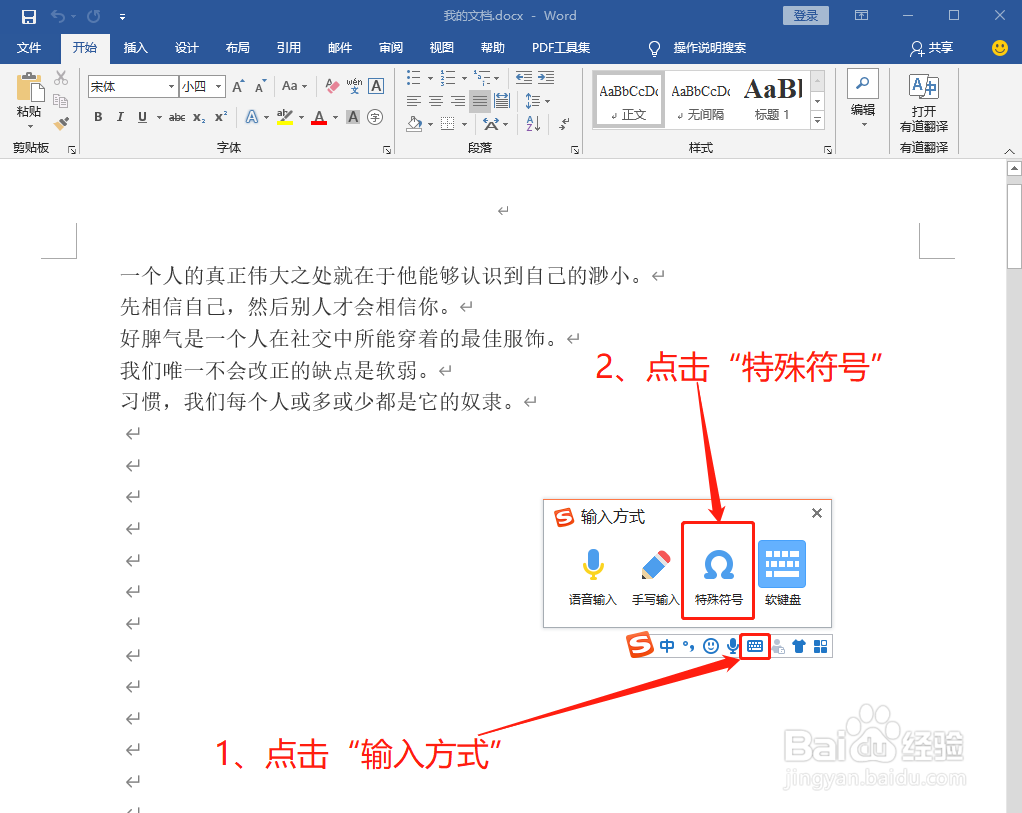
Task: Click the Voice input microphone in 输入方式 panel
Action: pyautogui.click(x=592, y=565)
